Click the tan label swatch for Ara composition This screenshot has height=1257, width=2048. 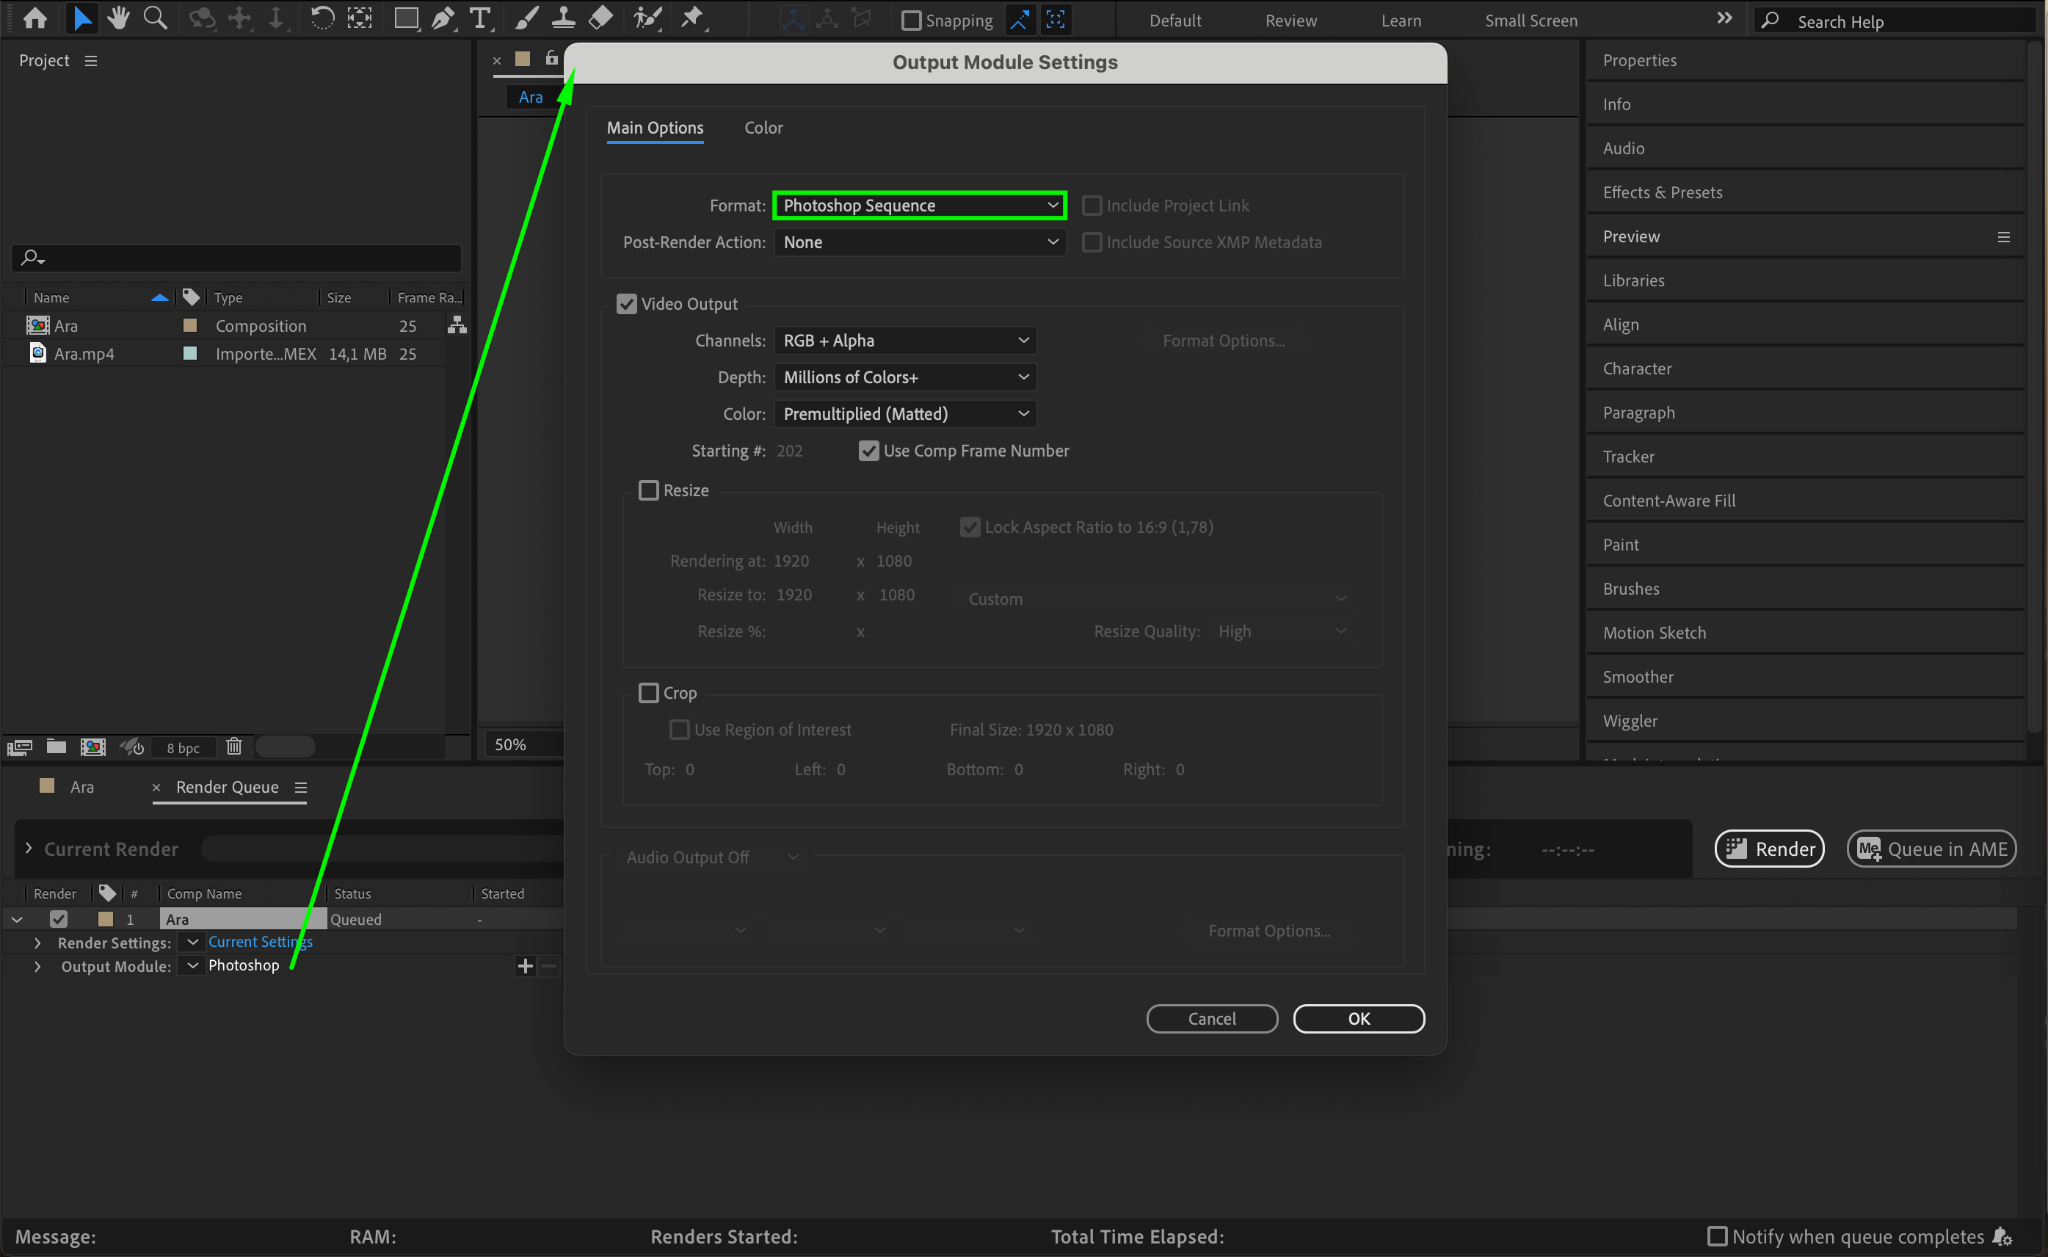pos(190,326)
